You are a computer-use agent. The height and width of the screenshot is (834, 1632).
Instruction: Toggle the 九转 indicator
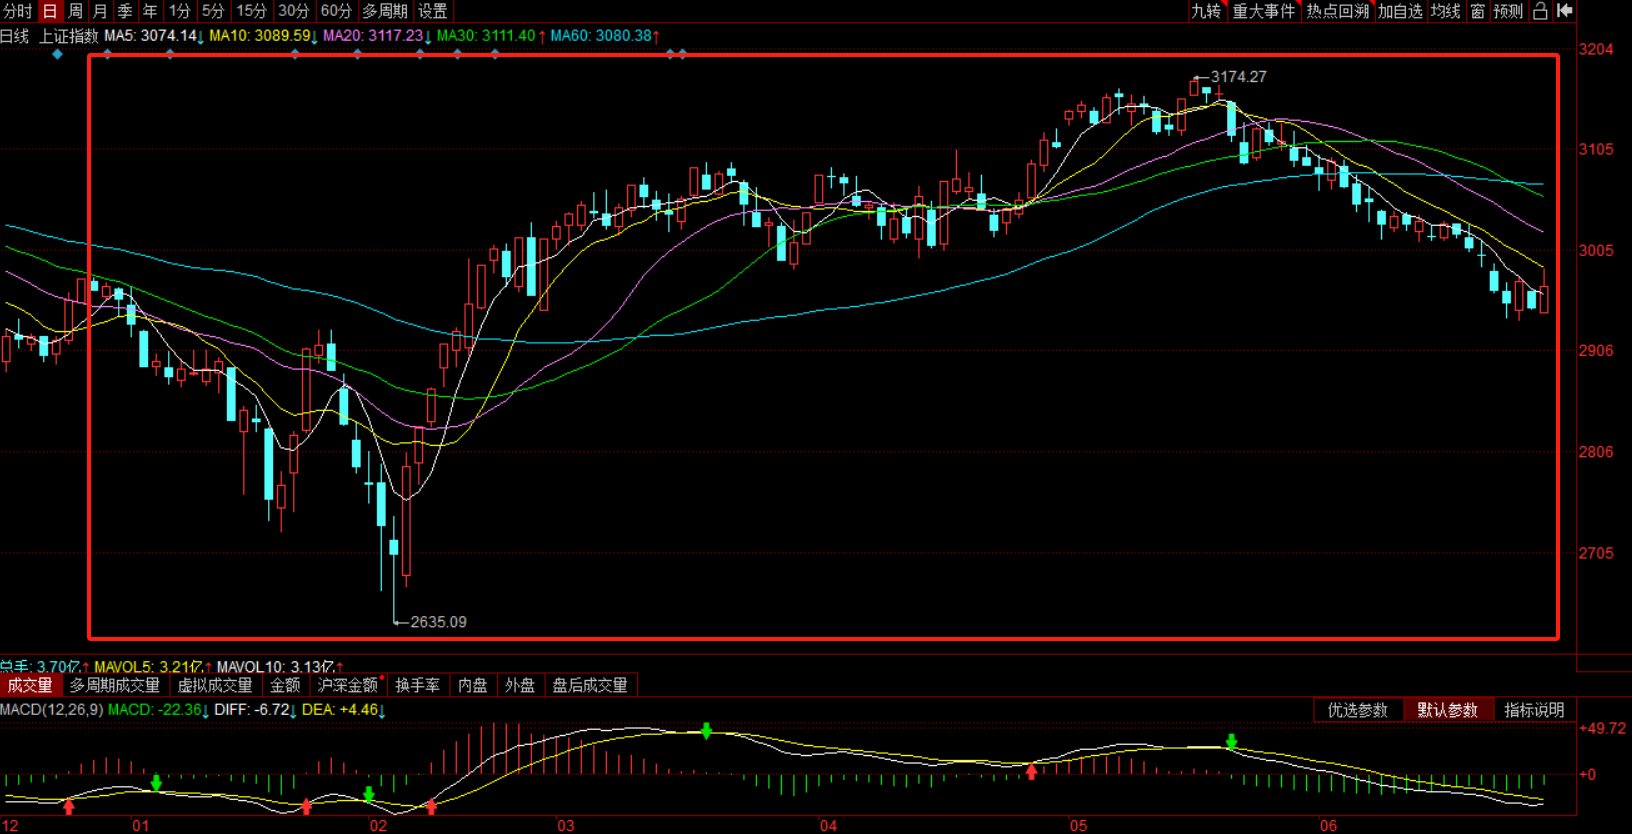1206,11
